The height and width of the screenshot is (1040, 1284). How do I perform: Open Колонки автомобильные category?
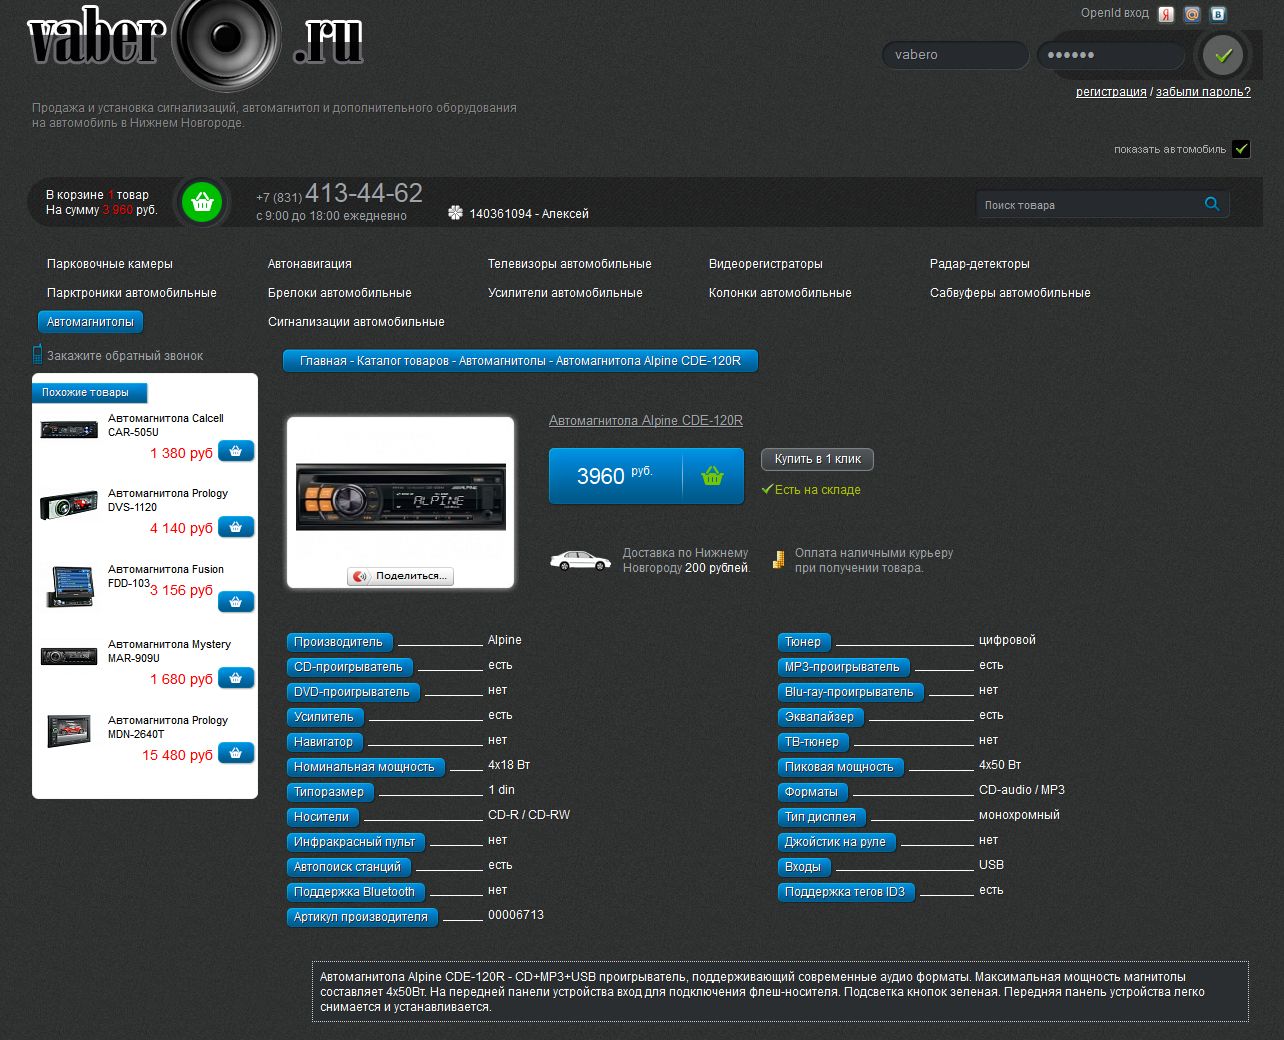780,293
